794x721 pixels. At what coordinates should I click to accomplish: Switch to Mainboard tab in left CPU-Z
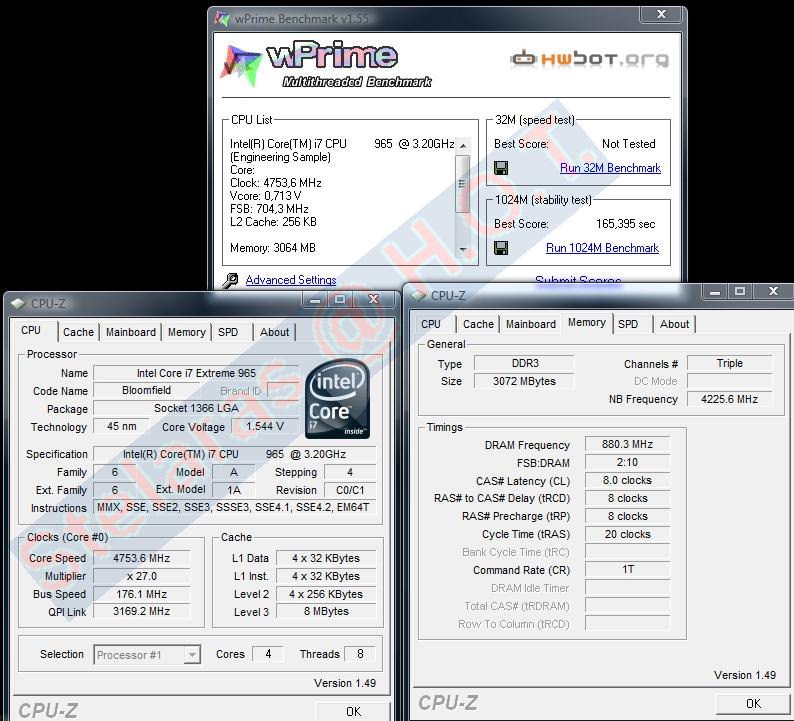pyautogui.click(x=131, y=332)
